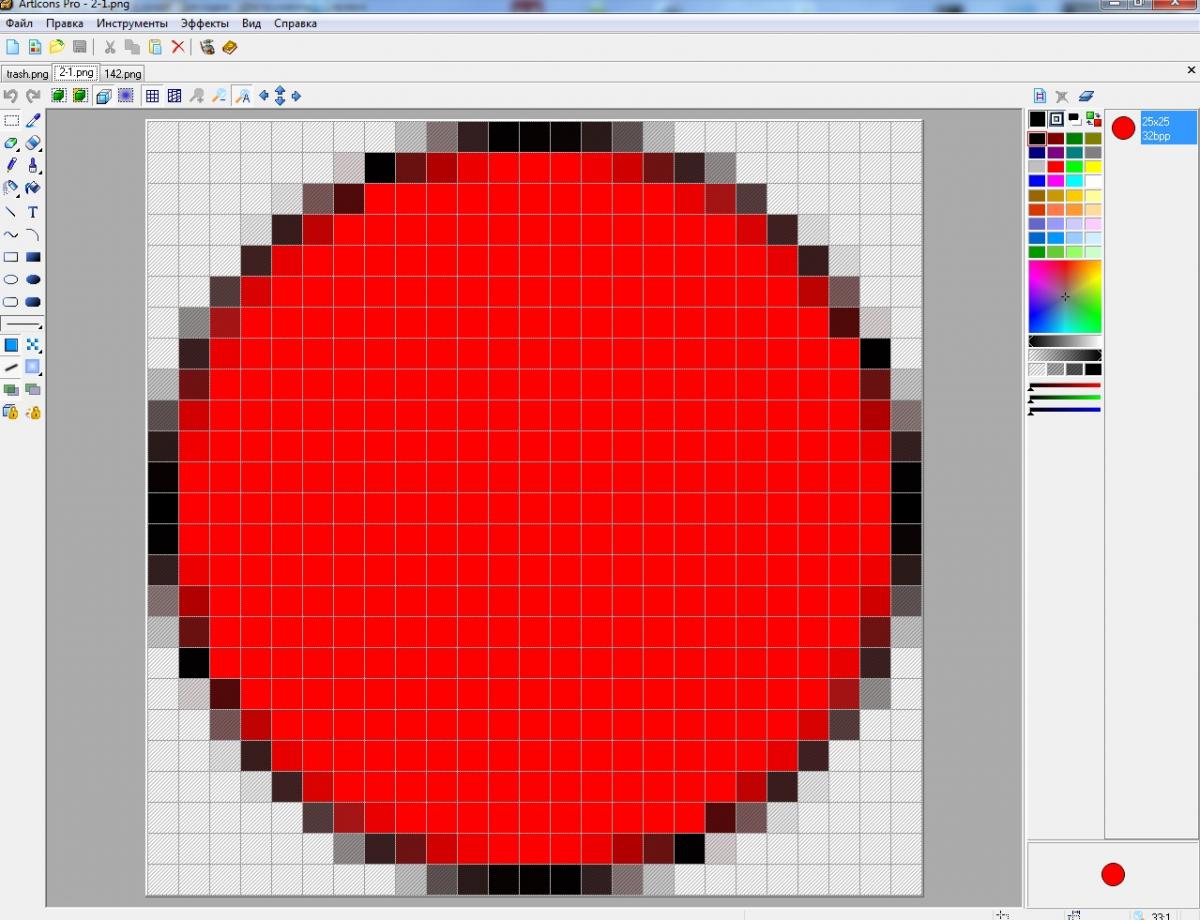Click the red delete X icon
The height and width of the screenshot is (920, 1200).
(178, 47)
